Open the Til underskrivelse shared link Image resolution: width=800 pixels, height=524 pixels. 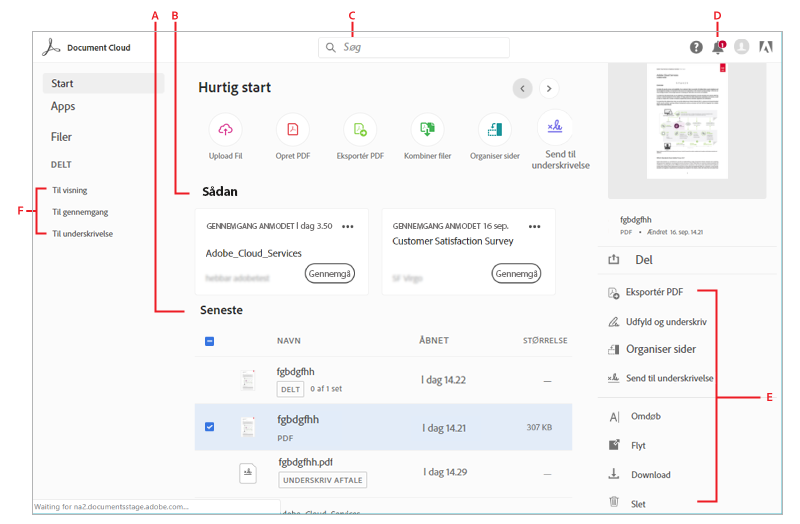(x=82, y=234)
